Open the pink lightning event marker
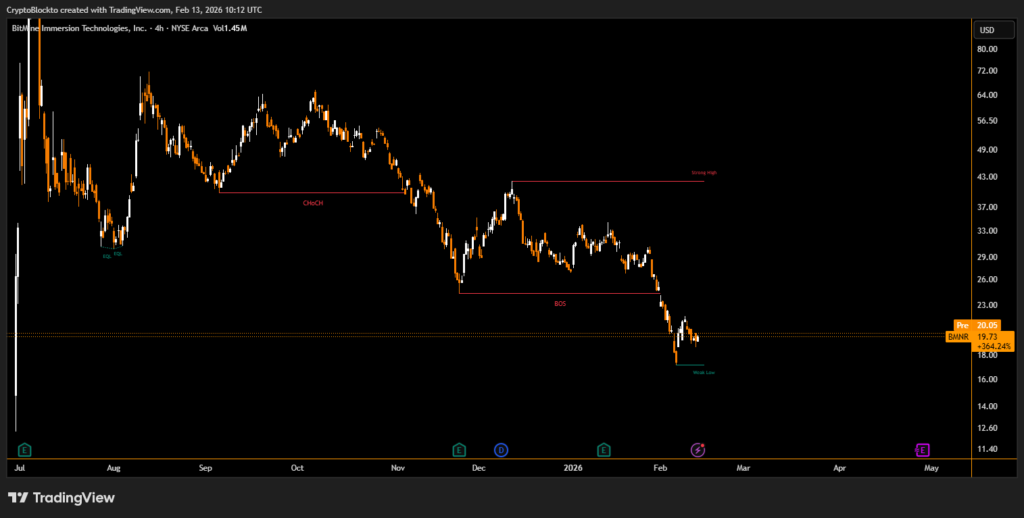The height and width of the screenshot is (518, 1024). pyautogui.click(x=698, y=449)
